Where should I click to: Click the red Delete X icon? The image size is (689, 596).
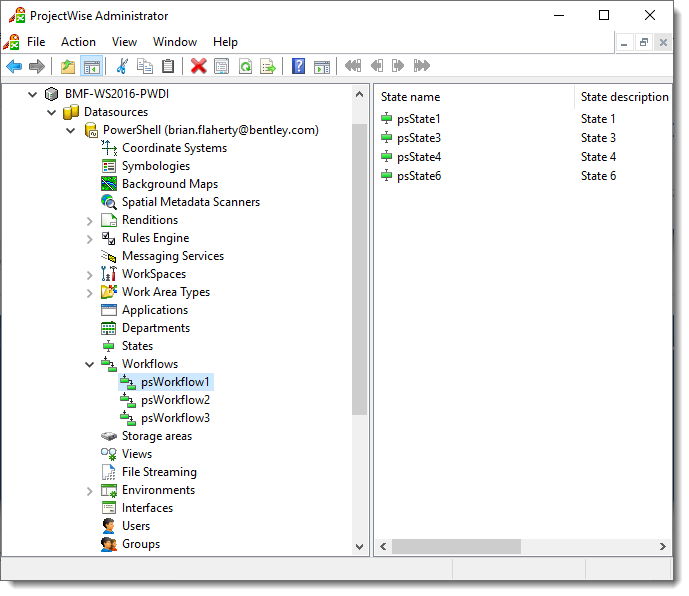coord(198,67)
